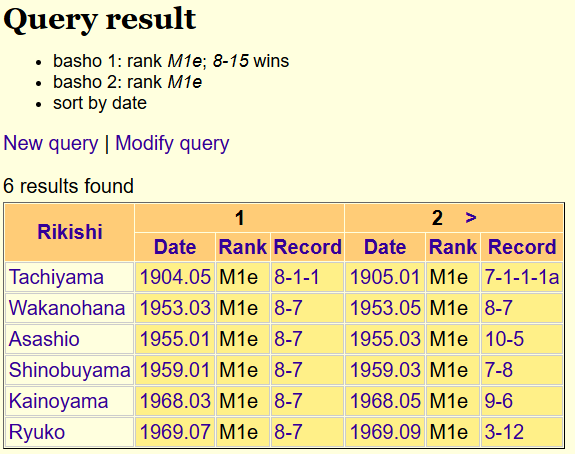
Task: Click the 'sort by date' bullet text
Action: 100,103
